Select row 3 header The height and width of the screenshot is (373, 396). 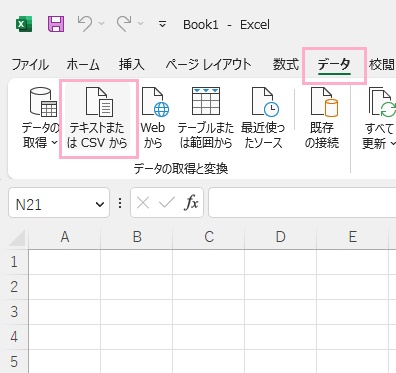[x=14, y=312]
